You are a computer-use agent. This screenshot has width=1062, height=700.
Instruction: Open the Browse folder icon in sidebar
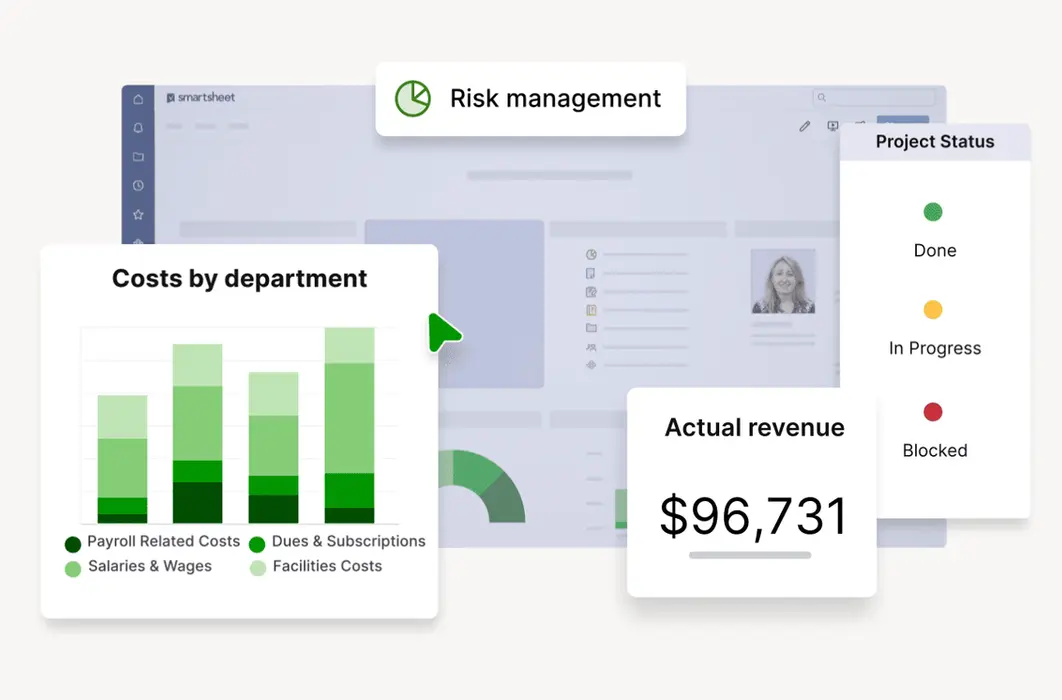138,156
